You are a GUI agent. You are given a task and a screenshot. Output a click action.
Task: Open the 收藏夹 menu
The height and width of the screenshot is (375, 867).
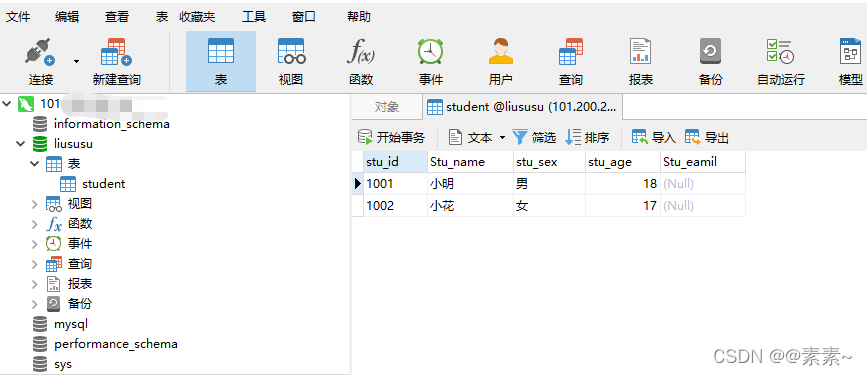pyautogui.click(x=197, y=17)
